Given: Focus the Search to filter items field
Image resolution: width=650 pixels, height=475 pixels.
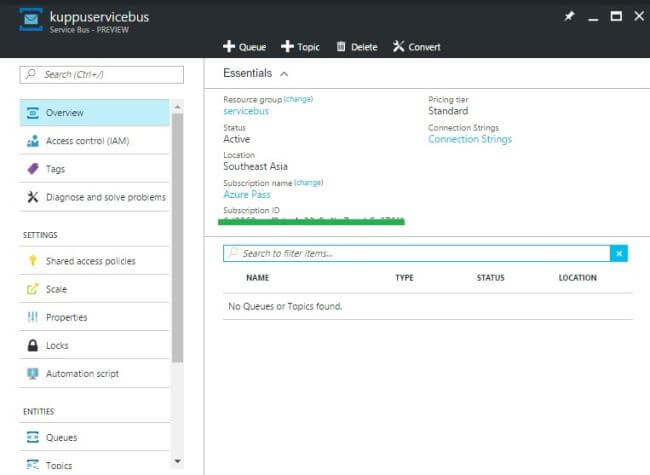Looking at the screenshot, I should point(417,253).
